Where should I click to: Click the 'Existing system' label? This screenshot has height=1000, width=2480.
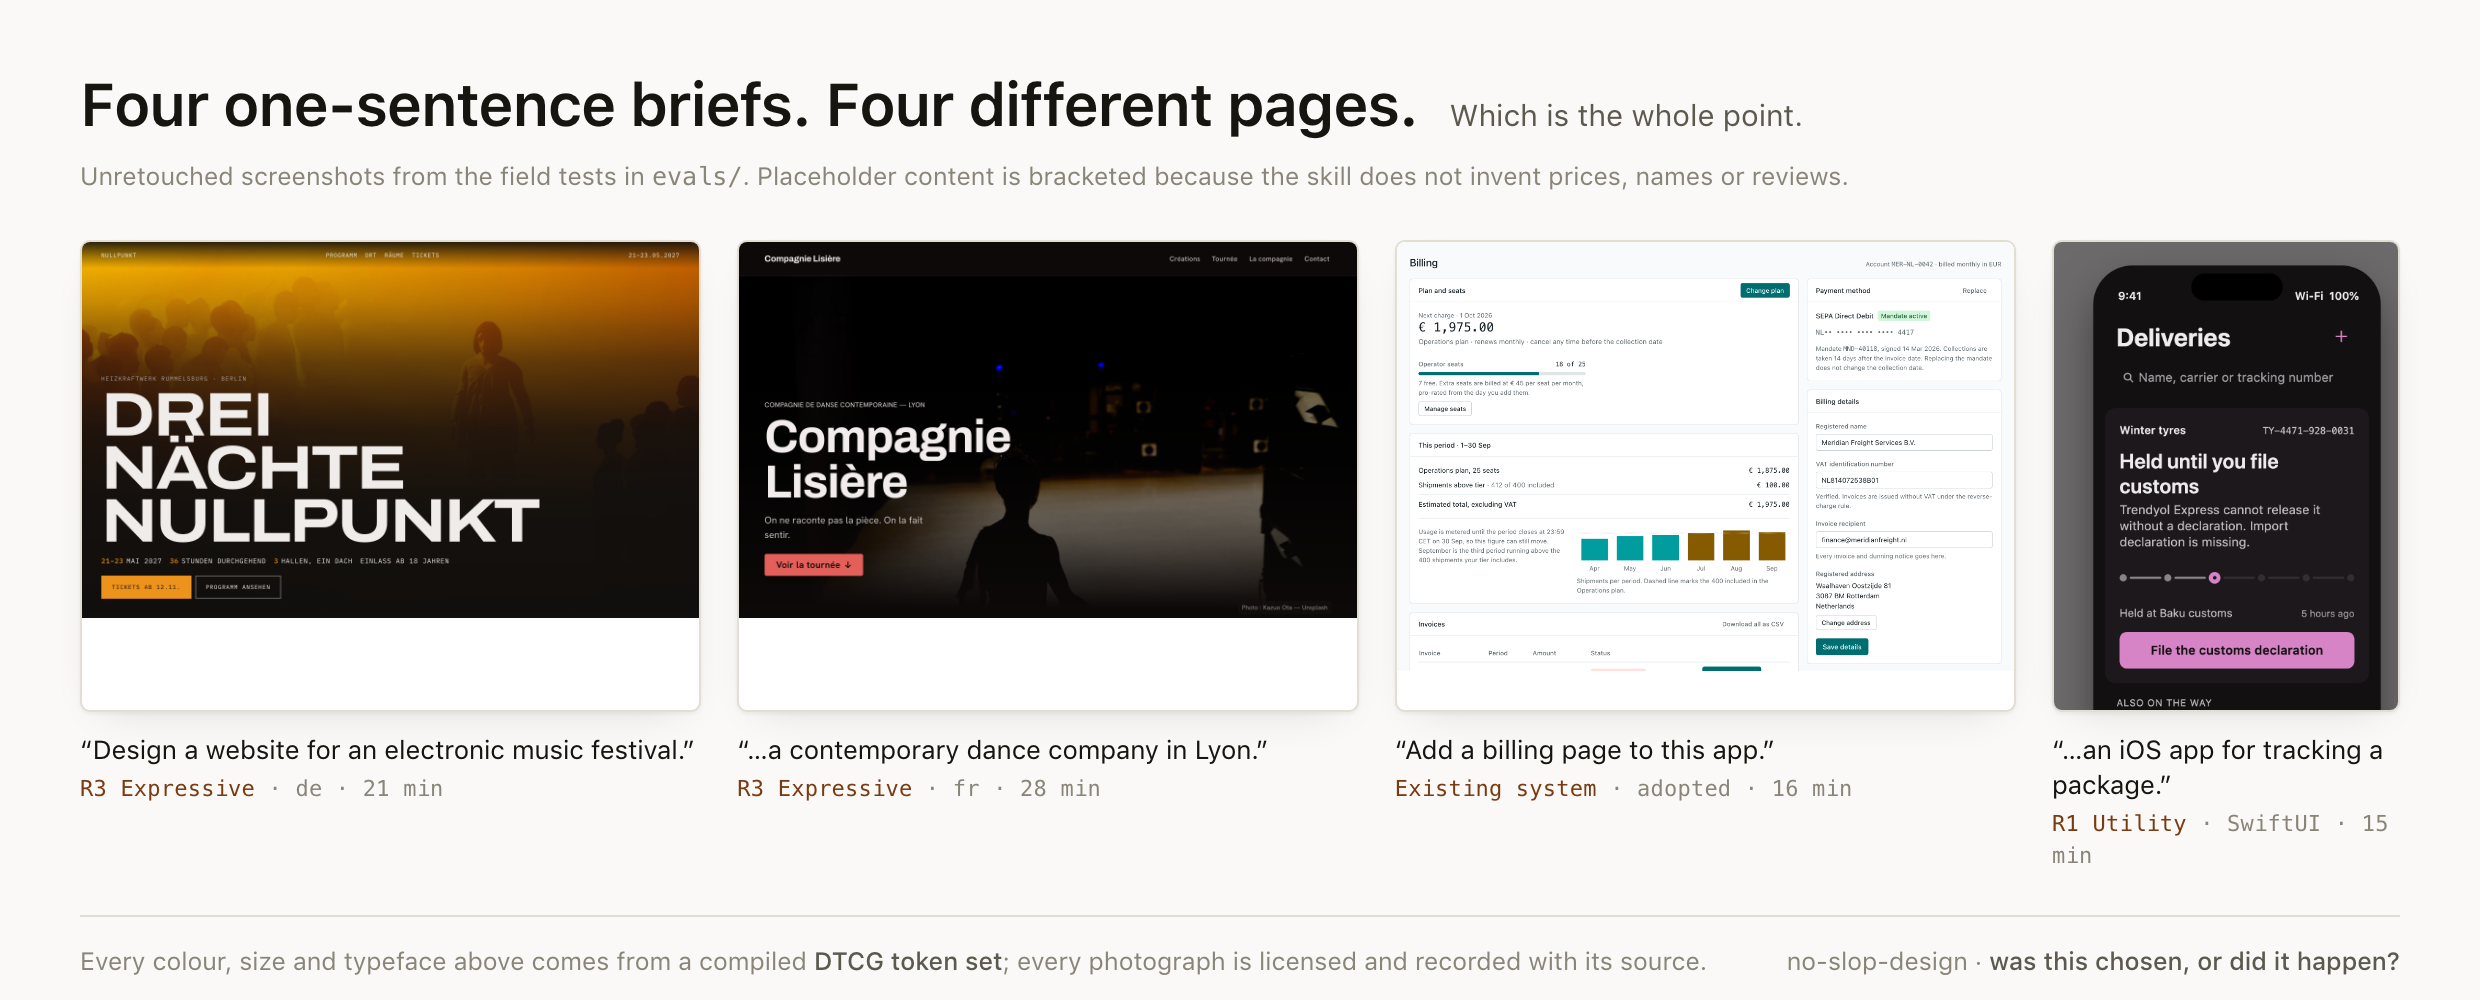click(x=1495, y=788)
